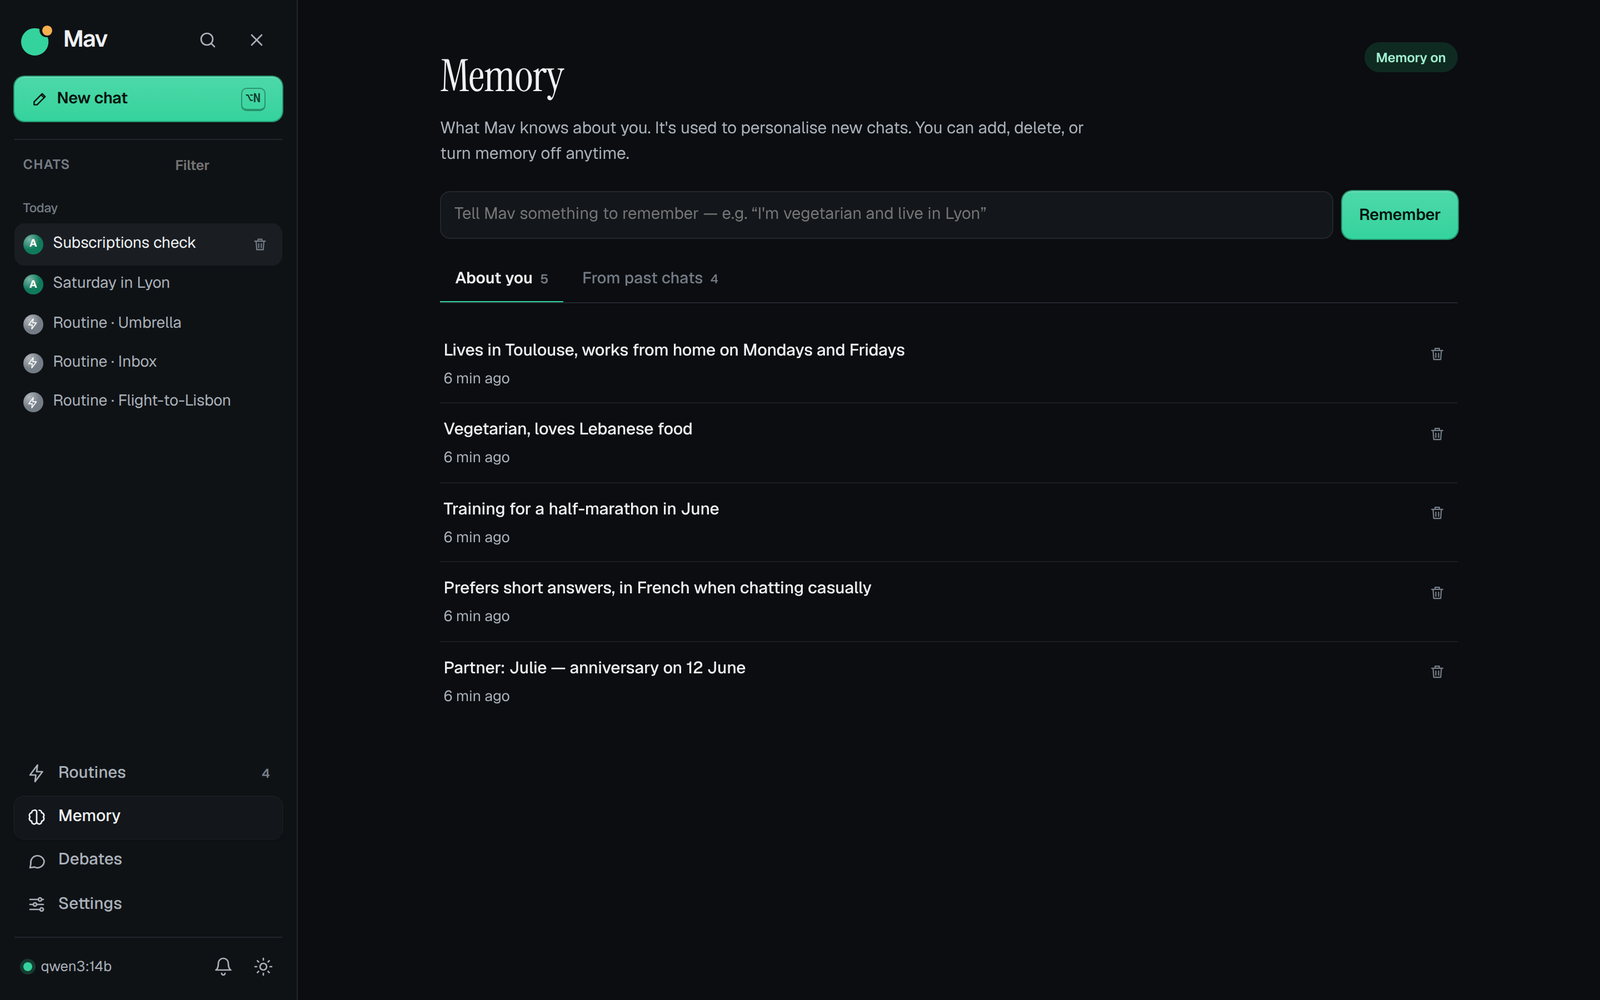
Task: Open the Saturday in Lyon chat
Action: coord(148,283)
